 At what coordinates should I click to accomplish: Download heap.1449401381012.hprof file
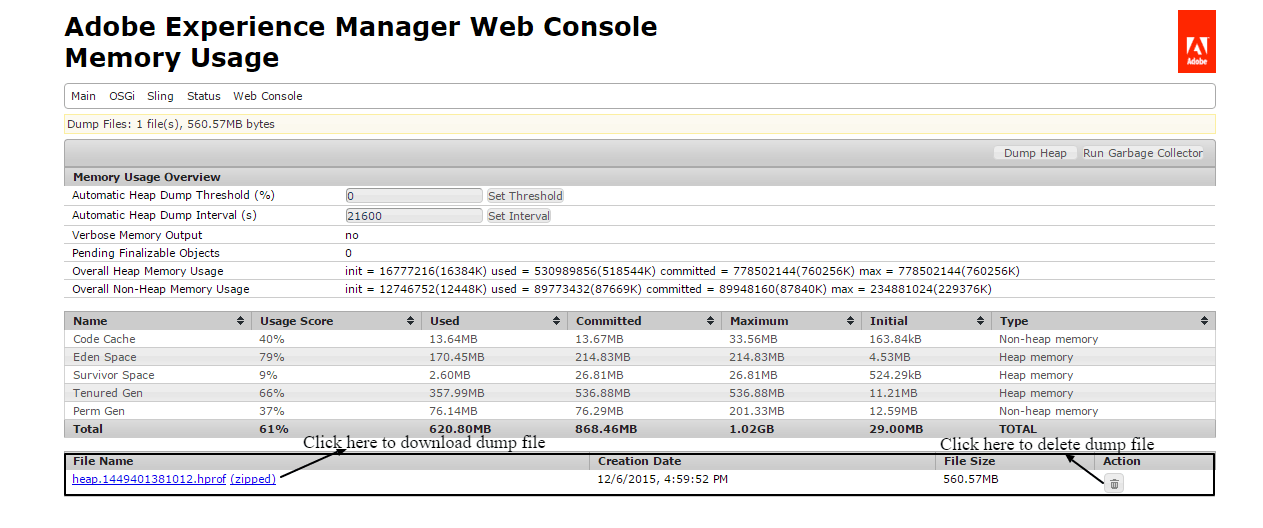click(149, 479)
